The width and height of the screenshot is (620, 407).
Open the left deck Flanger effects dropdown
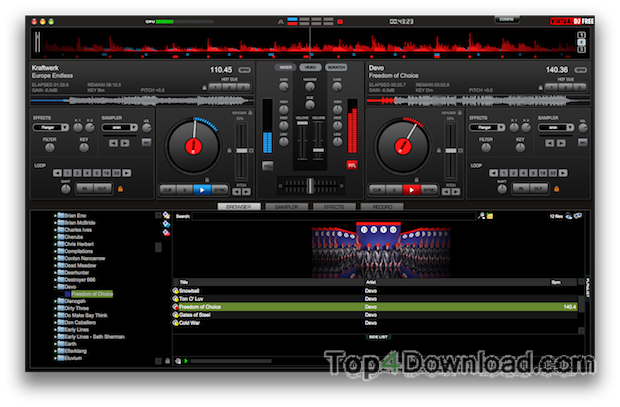[x=51, y=127]
